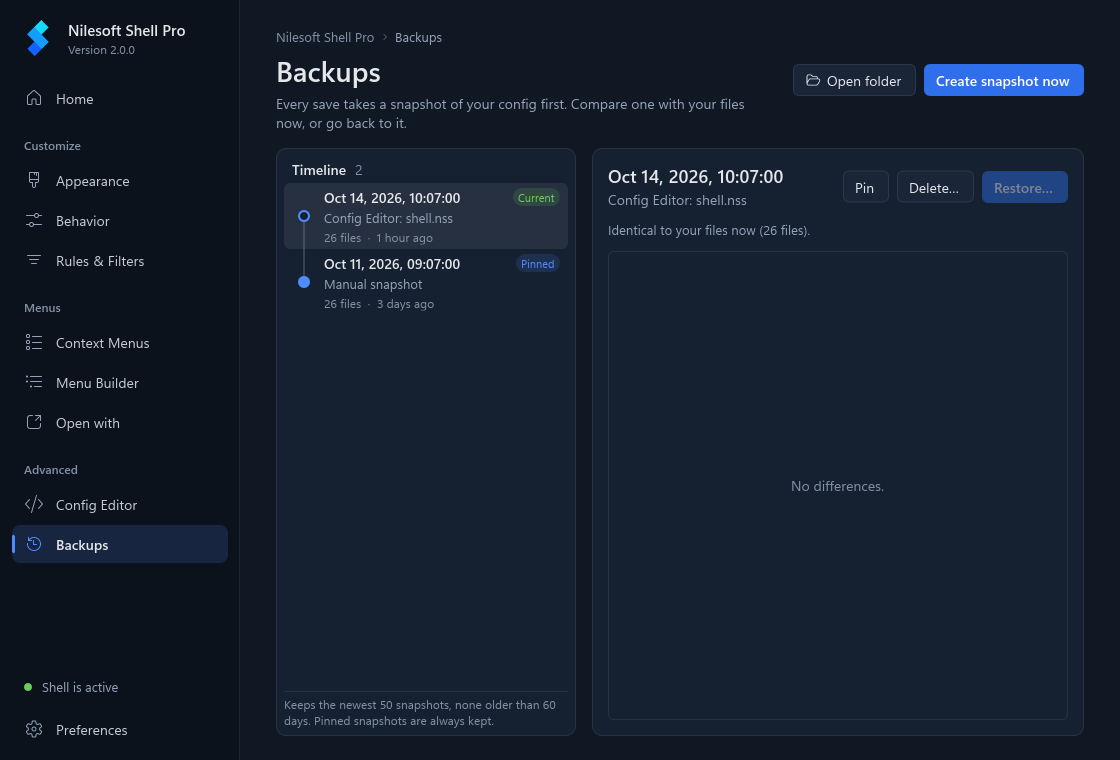The width and height of the screenshot is (1120, 760).
Task: Click the Backups breadcrumb item
Action: [419, 37]
